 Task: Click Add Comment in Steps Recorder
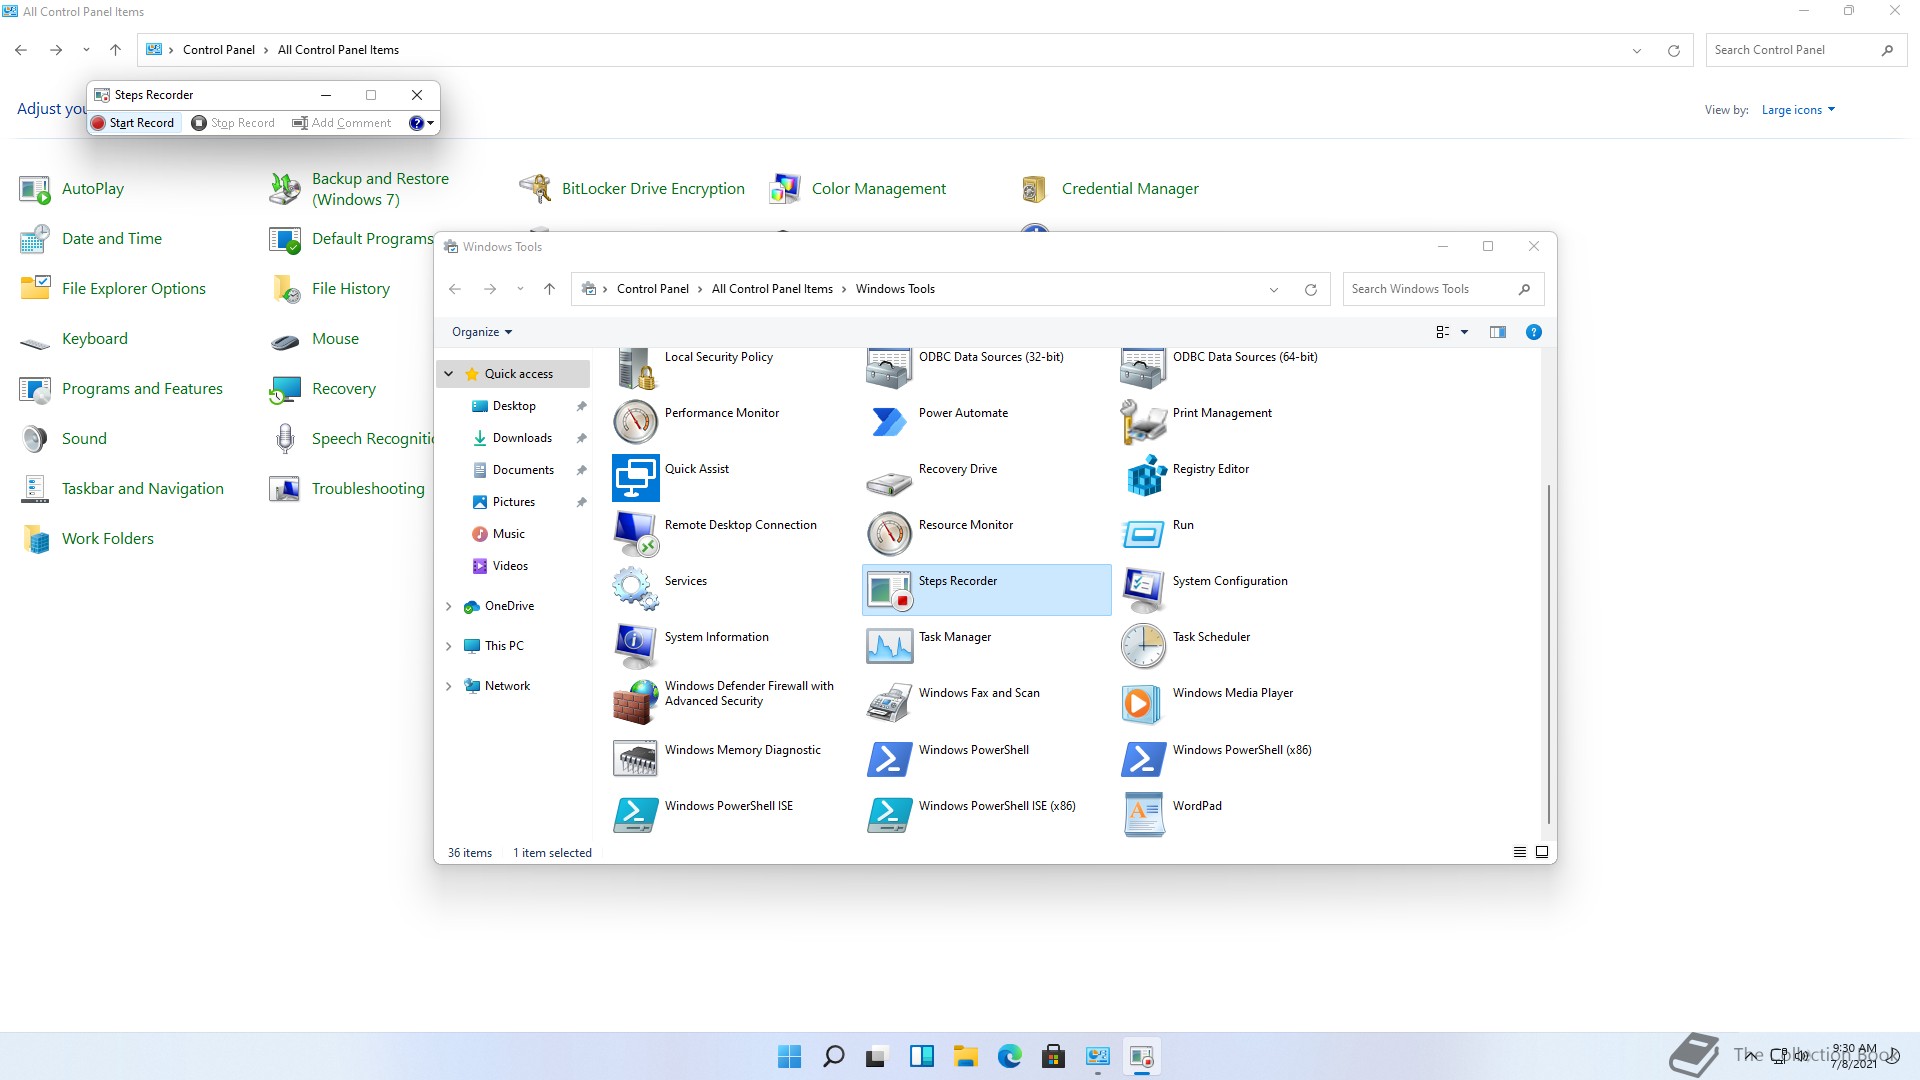pos(342,123)
